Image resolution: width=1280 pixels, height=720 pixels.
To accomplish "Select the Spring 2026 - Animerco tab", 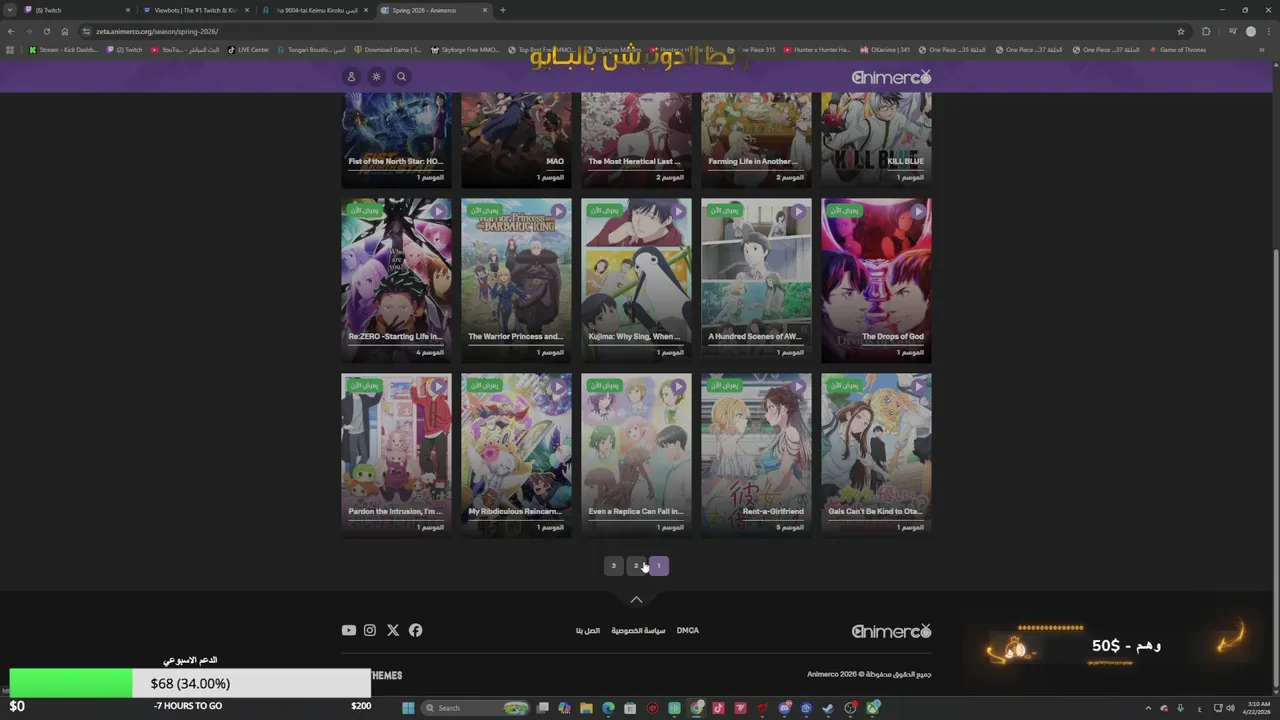I will (433, 10).
